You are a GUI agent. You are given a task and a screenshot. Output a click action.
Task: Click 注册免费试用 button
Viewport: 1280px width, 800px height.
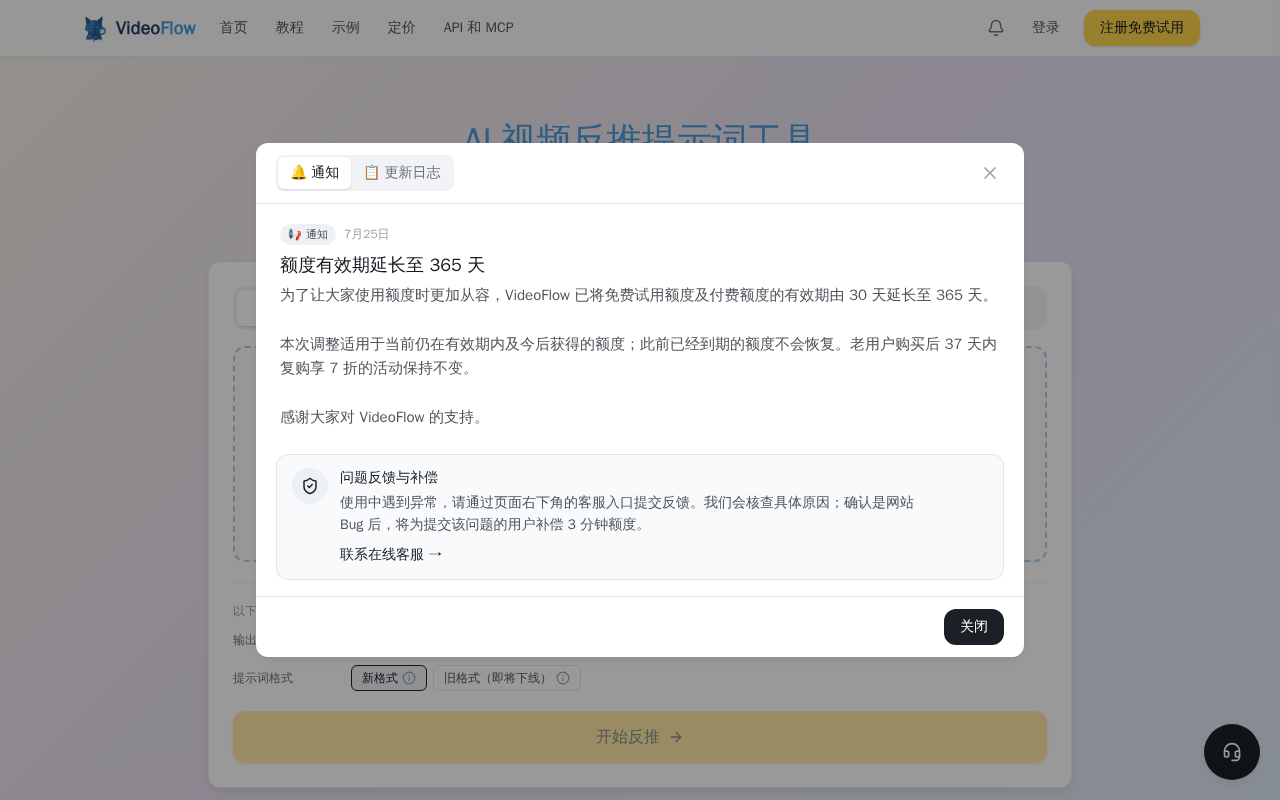tap(1142, 28)
